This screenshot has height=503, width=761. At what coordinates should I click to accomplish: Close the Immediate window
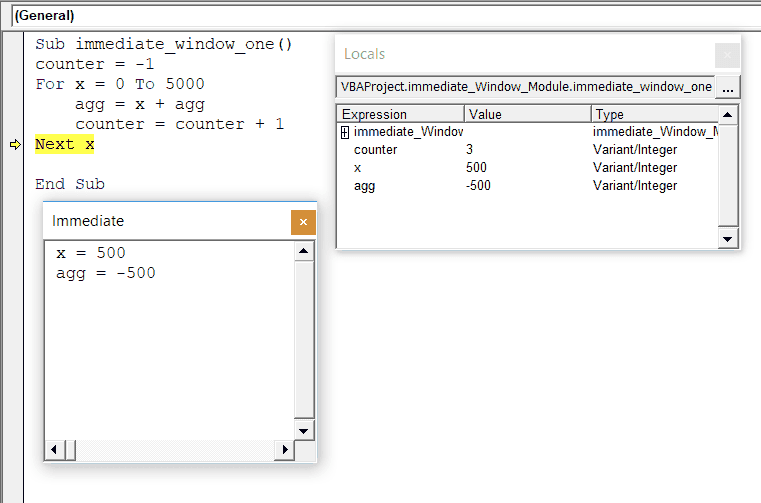(x=303, y=222)
